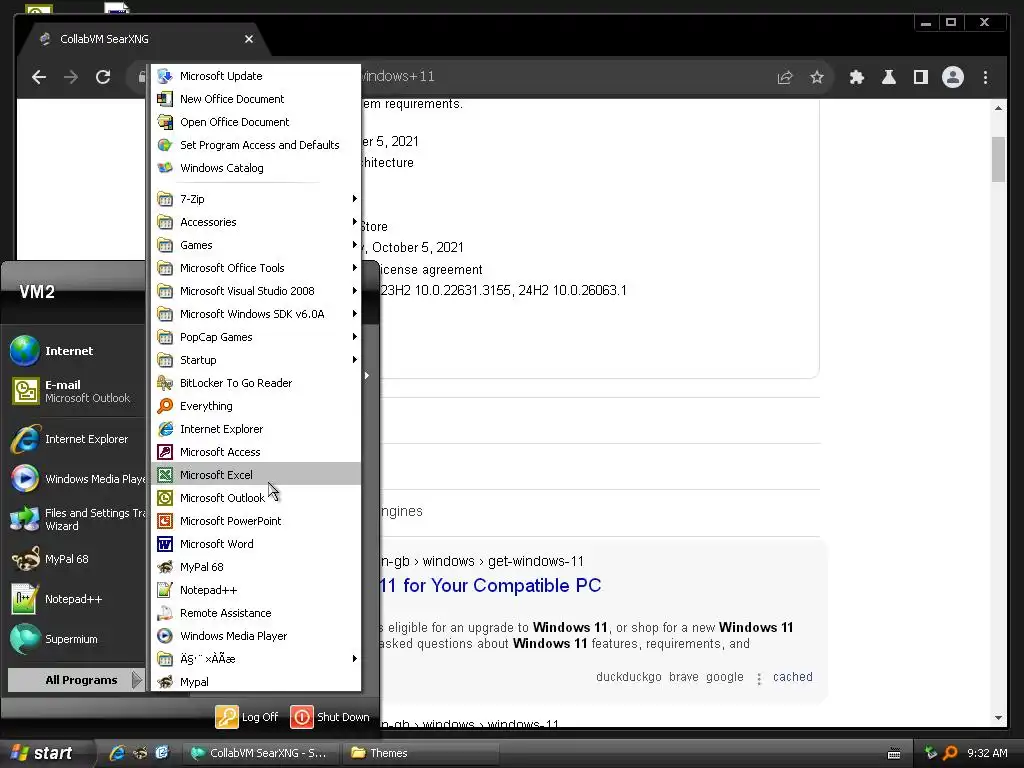Launch Microsoft Excel
1024x768 pixels.
255,475
